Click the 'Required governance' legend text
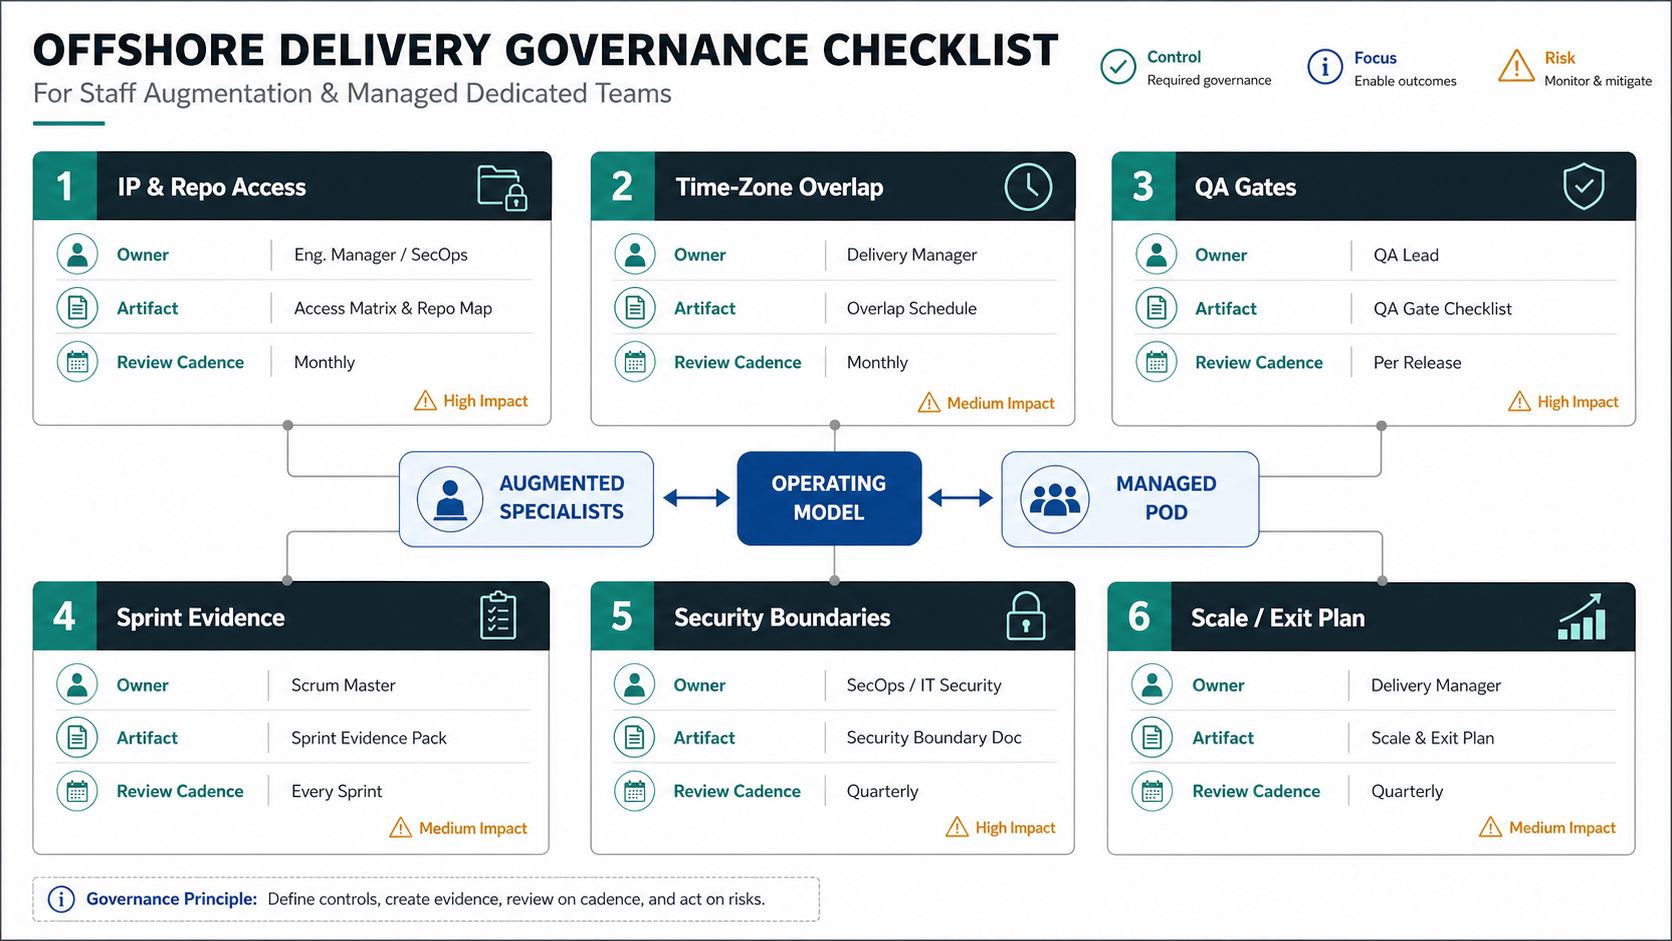 pyautogui.click(x=1209, y=80)
